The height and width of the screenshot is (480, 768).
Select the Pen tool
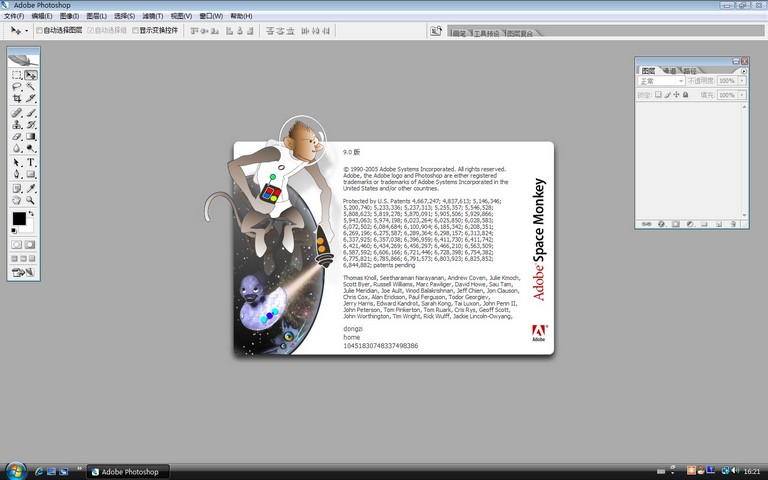pyautogui.click(x=17, y=174)
